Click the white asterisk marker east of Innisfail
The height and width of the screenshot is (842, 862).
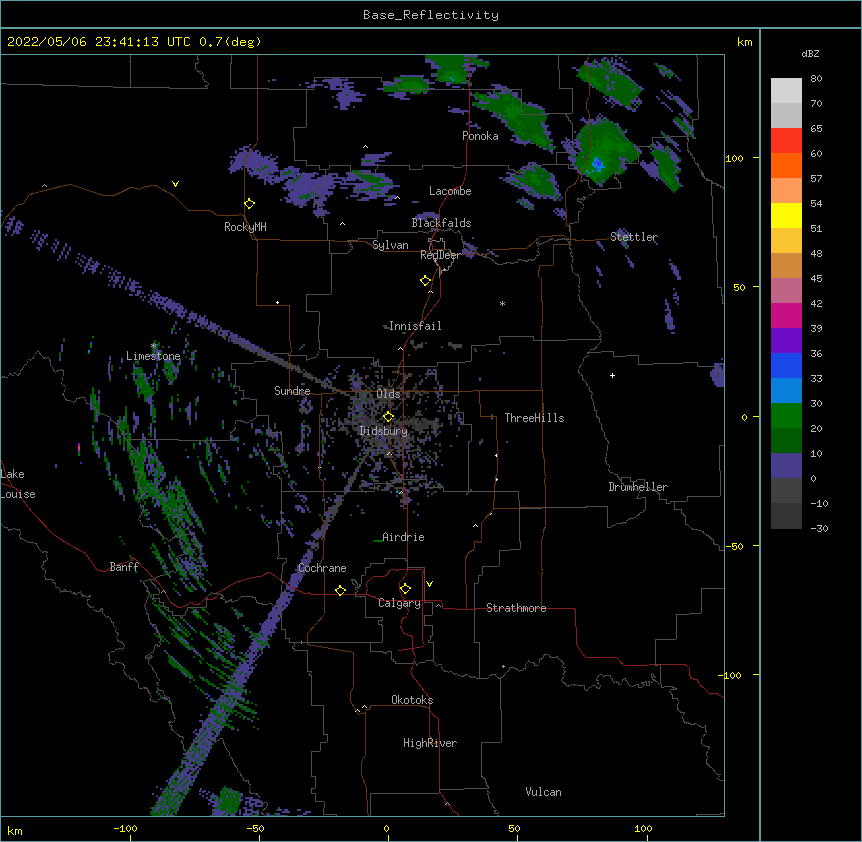[502, 303]
